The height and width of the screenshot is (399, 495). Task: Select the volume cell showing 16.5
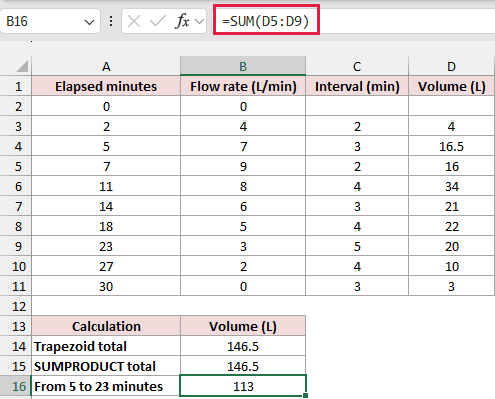452,146
